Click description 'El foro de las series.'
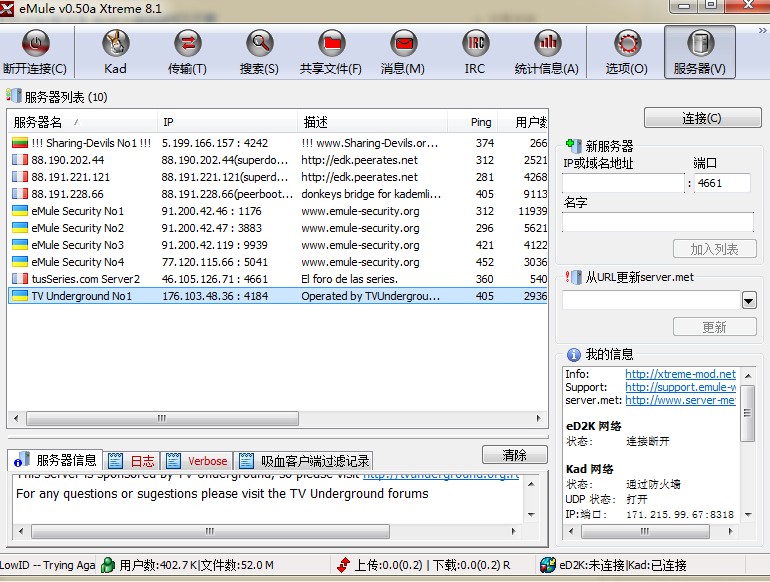 click(349, 278)
